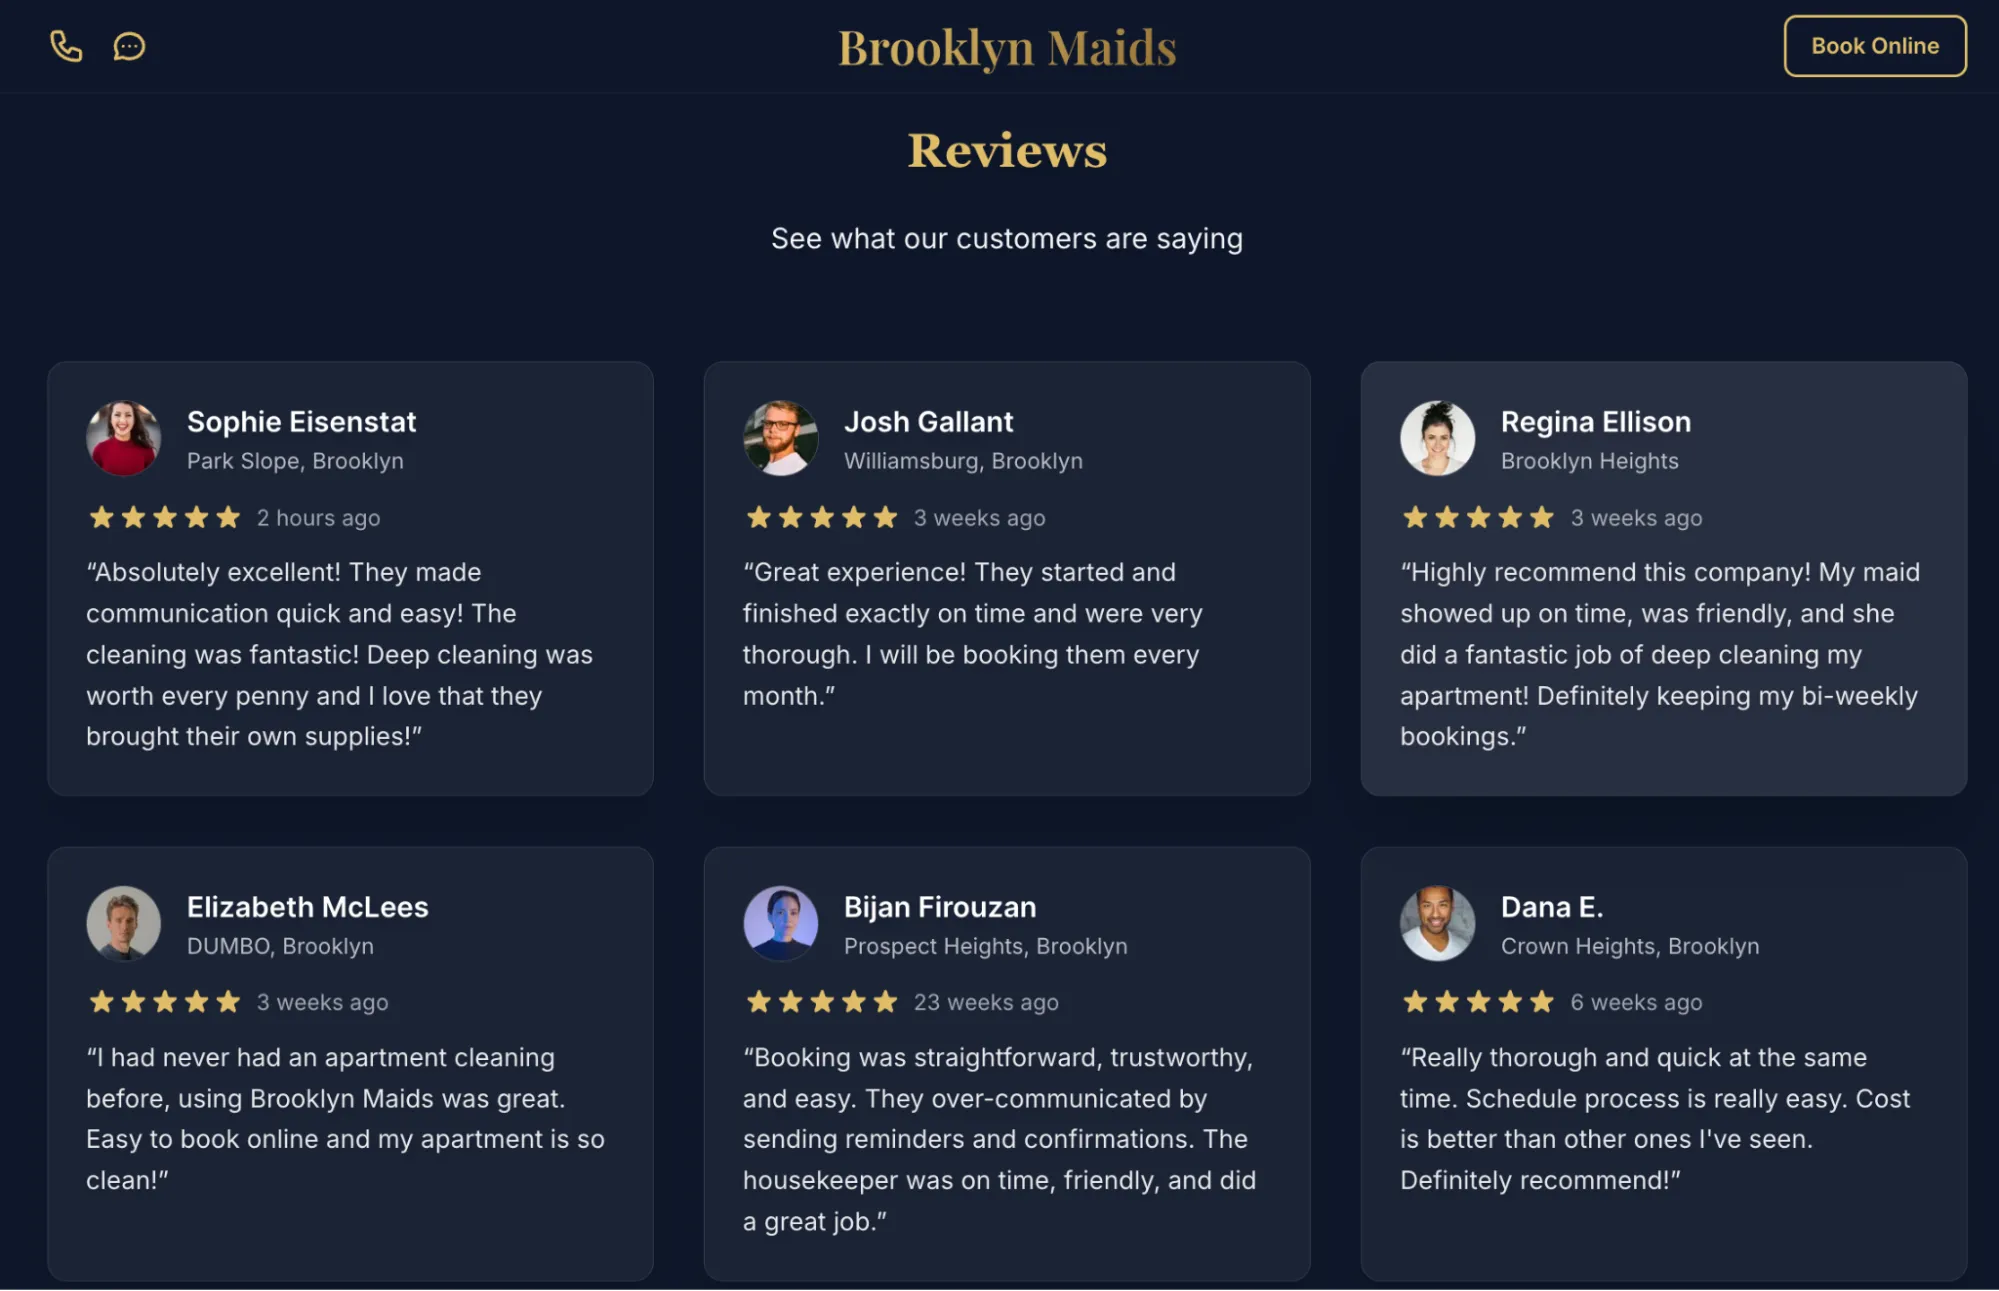Select the '2 hours ago' timestamp
The height and width of the screenshot is (1291, 1999).
318,517
